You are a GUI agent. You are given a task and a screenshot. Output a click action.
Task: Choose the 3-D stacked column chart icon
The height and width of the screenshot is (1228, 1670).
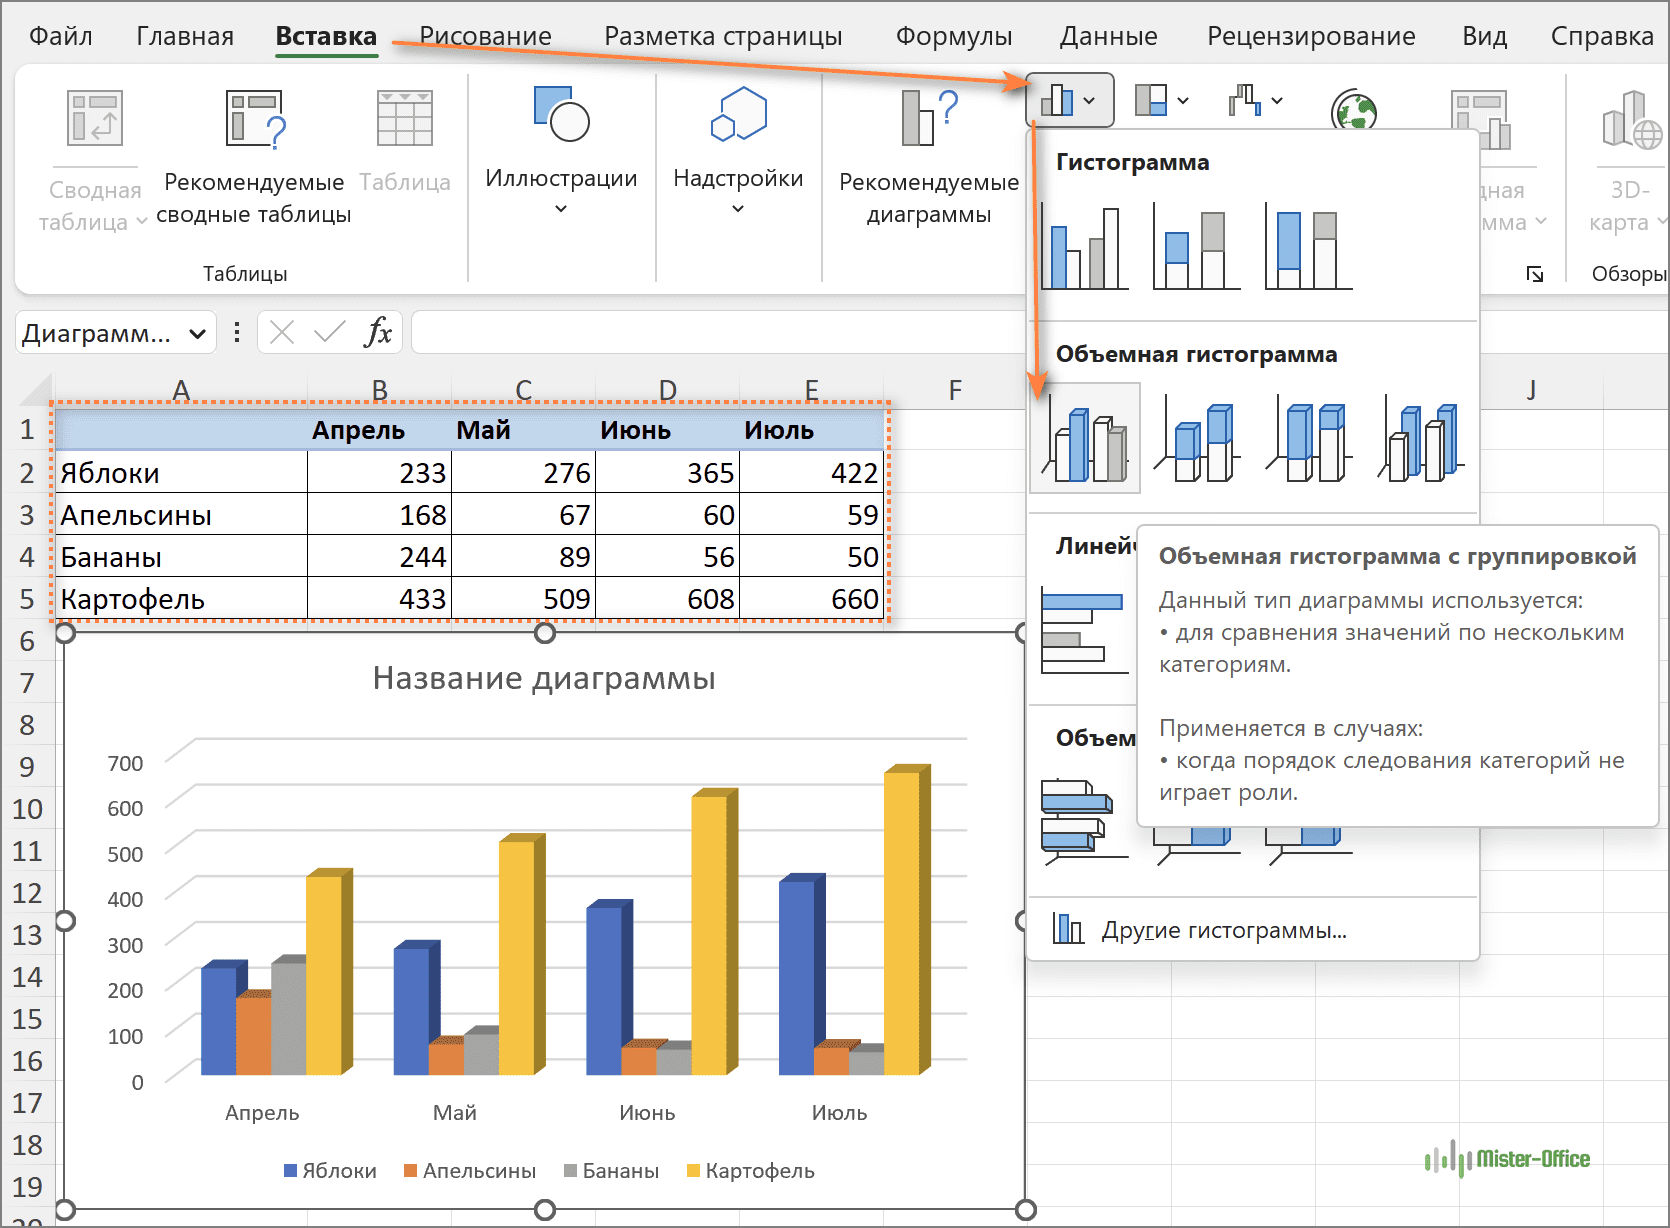[1197, 440]
